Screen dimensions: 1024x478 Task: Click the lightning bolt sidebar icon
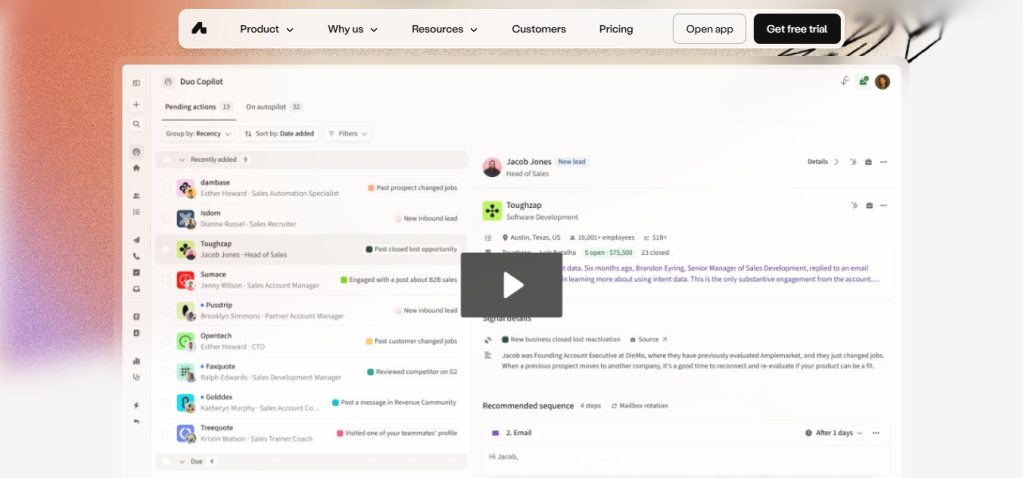[x=136, y=406]
